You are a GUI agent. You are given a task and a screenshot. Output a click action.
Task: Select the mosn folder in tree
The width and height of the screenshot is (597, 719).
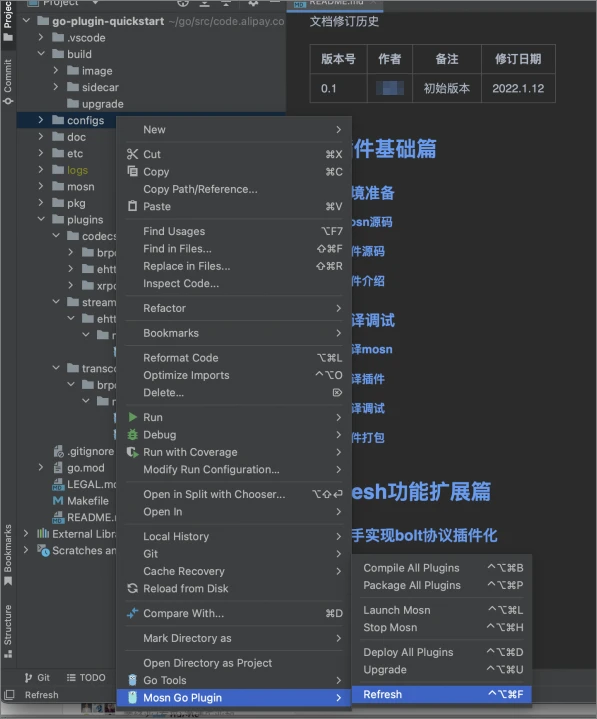81,187
